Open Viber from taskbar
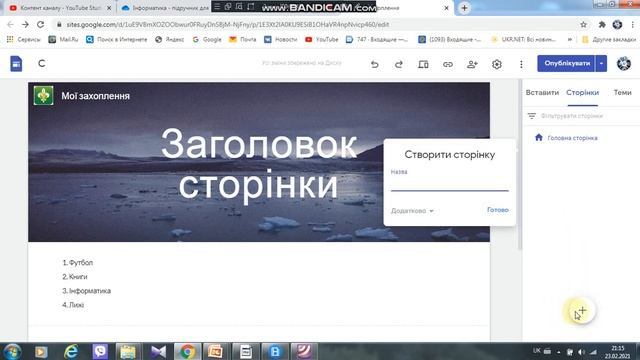 [100, 351]
